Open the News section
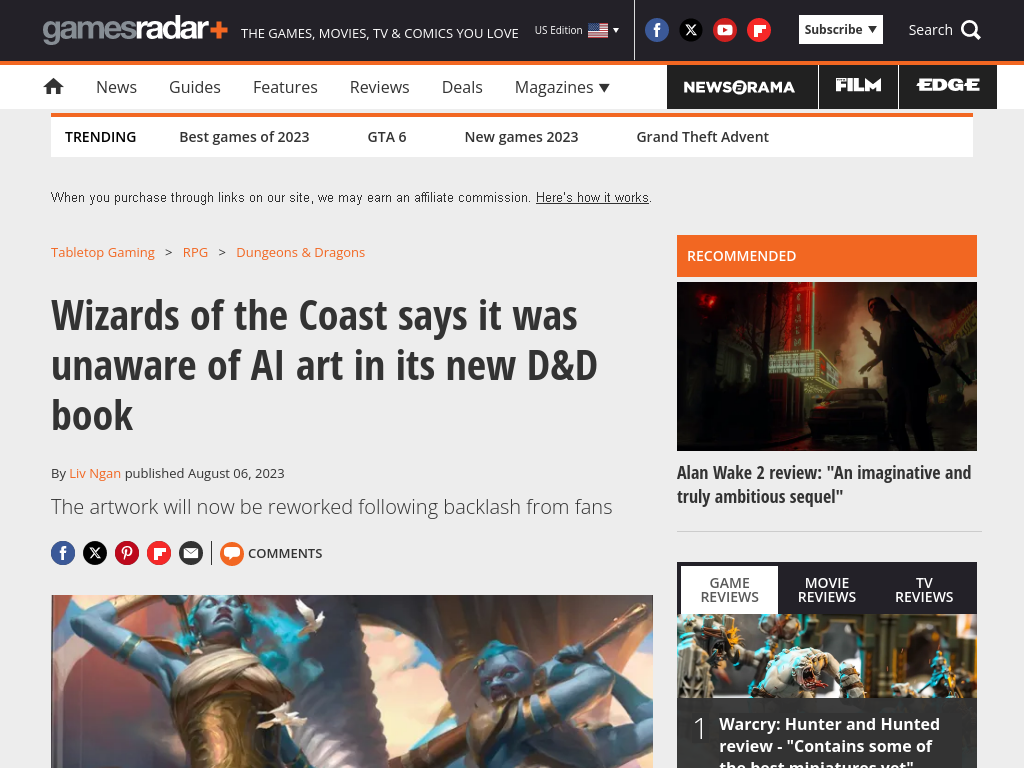The height and width of the screenshot is (768, 1024). click(x=116, y=87)
